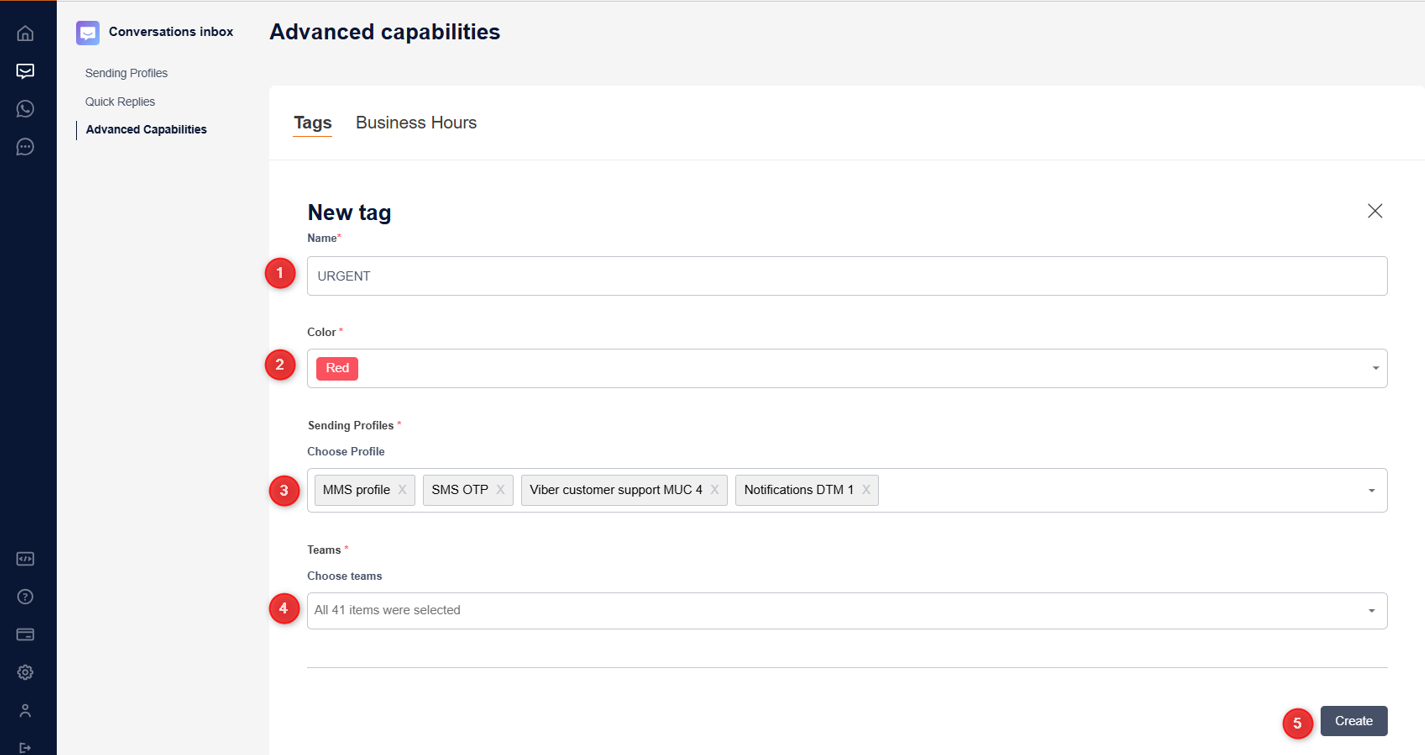1425x755 pixels.
Task: Open teams list showing All 41 items
Action: [x=847, y=611]
